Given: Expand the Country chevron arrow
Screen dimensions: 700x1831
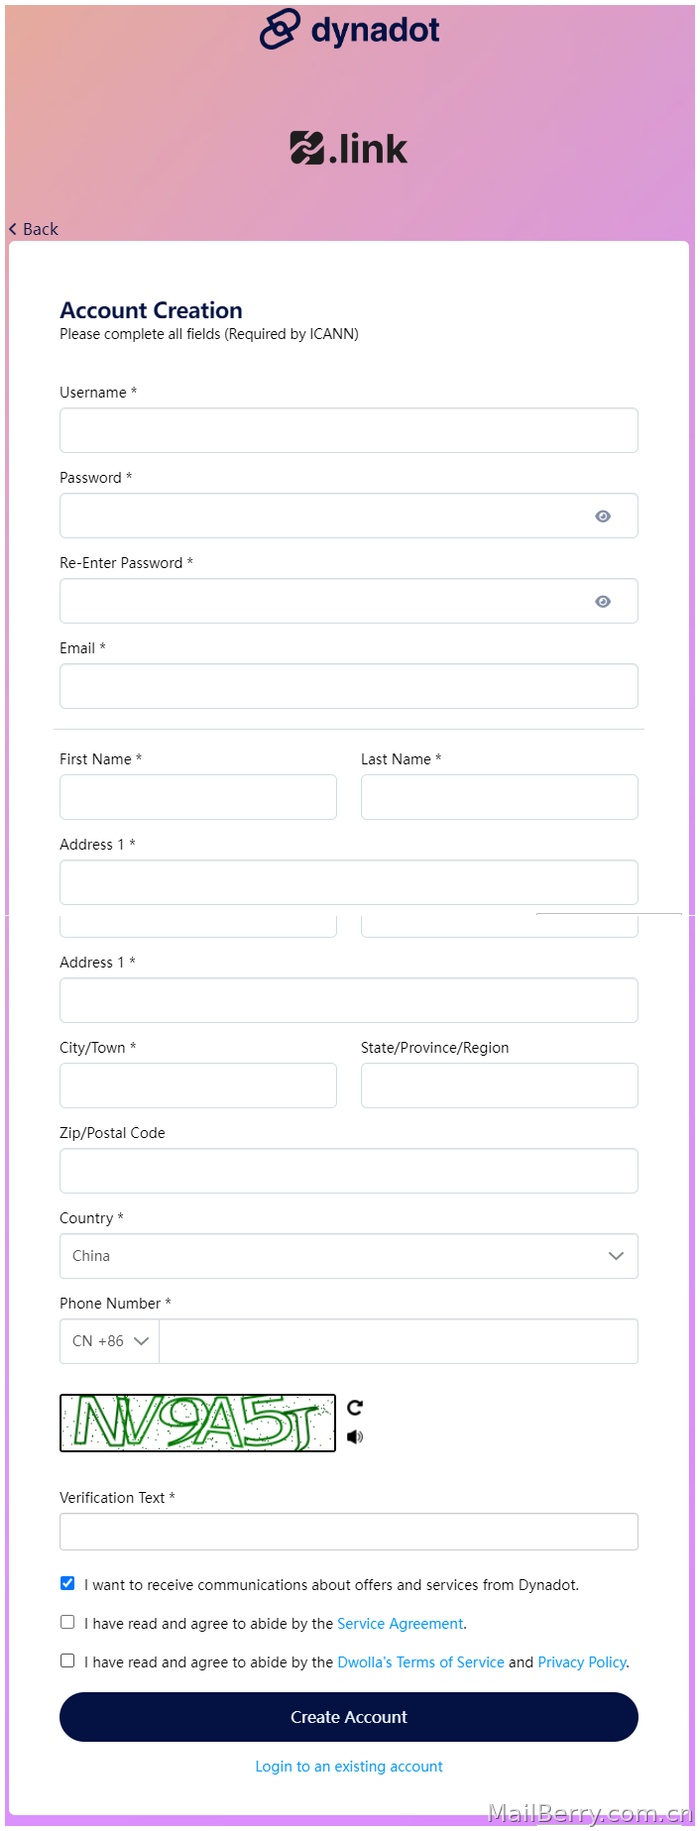Looking at the screenshot, I should 616,1256.
